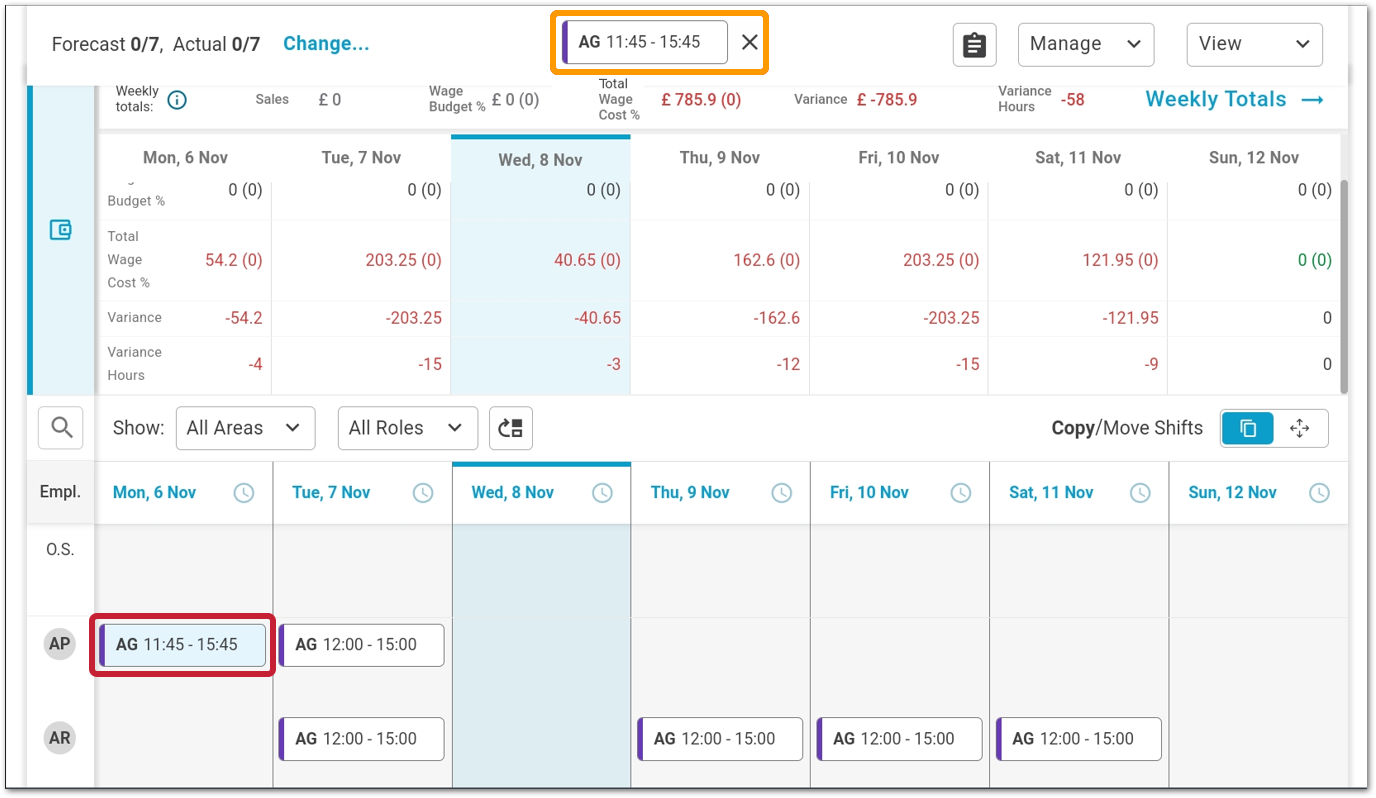Image resolution: width=1376 pixels, height=798 pixels.
Task: Click clock icon for Mon, 6 Nov
Action: 244,493
